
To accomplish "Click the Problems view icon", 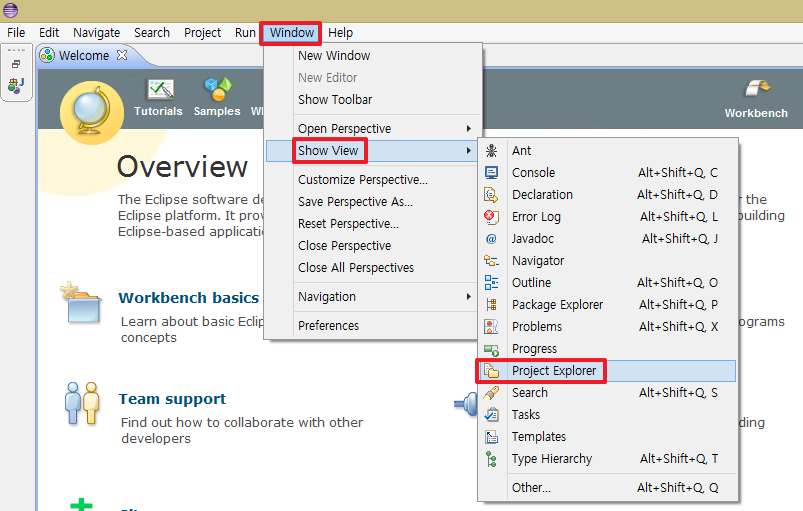I will click(491, 327).
